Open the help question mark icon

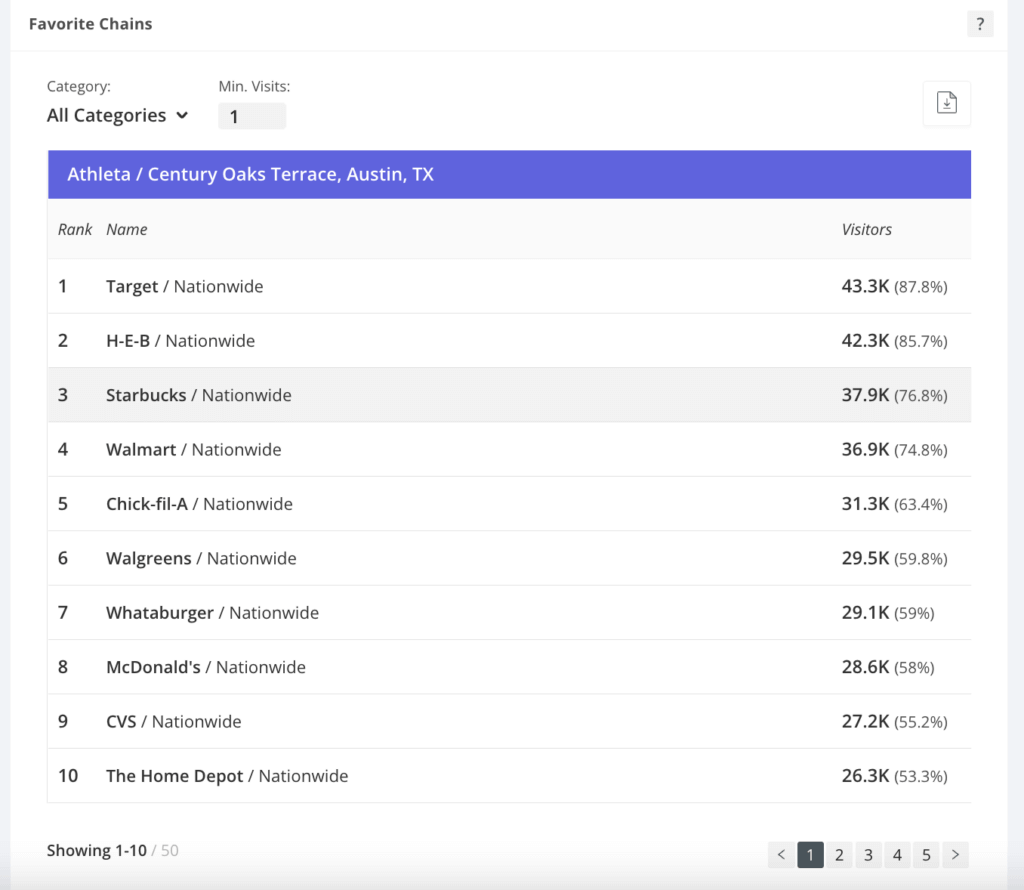click(x=980, y=24)
